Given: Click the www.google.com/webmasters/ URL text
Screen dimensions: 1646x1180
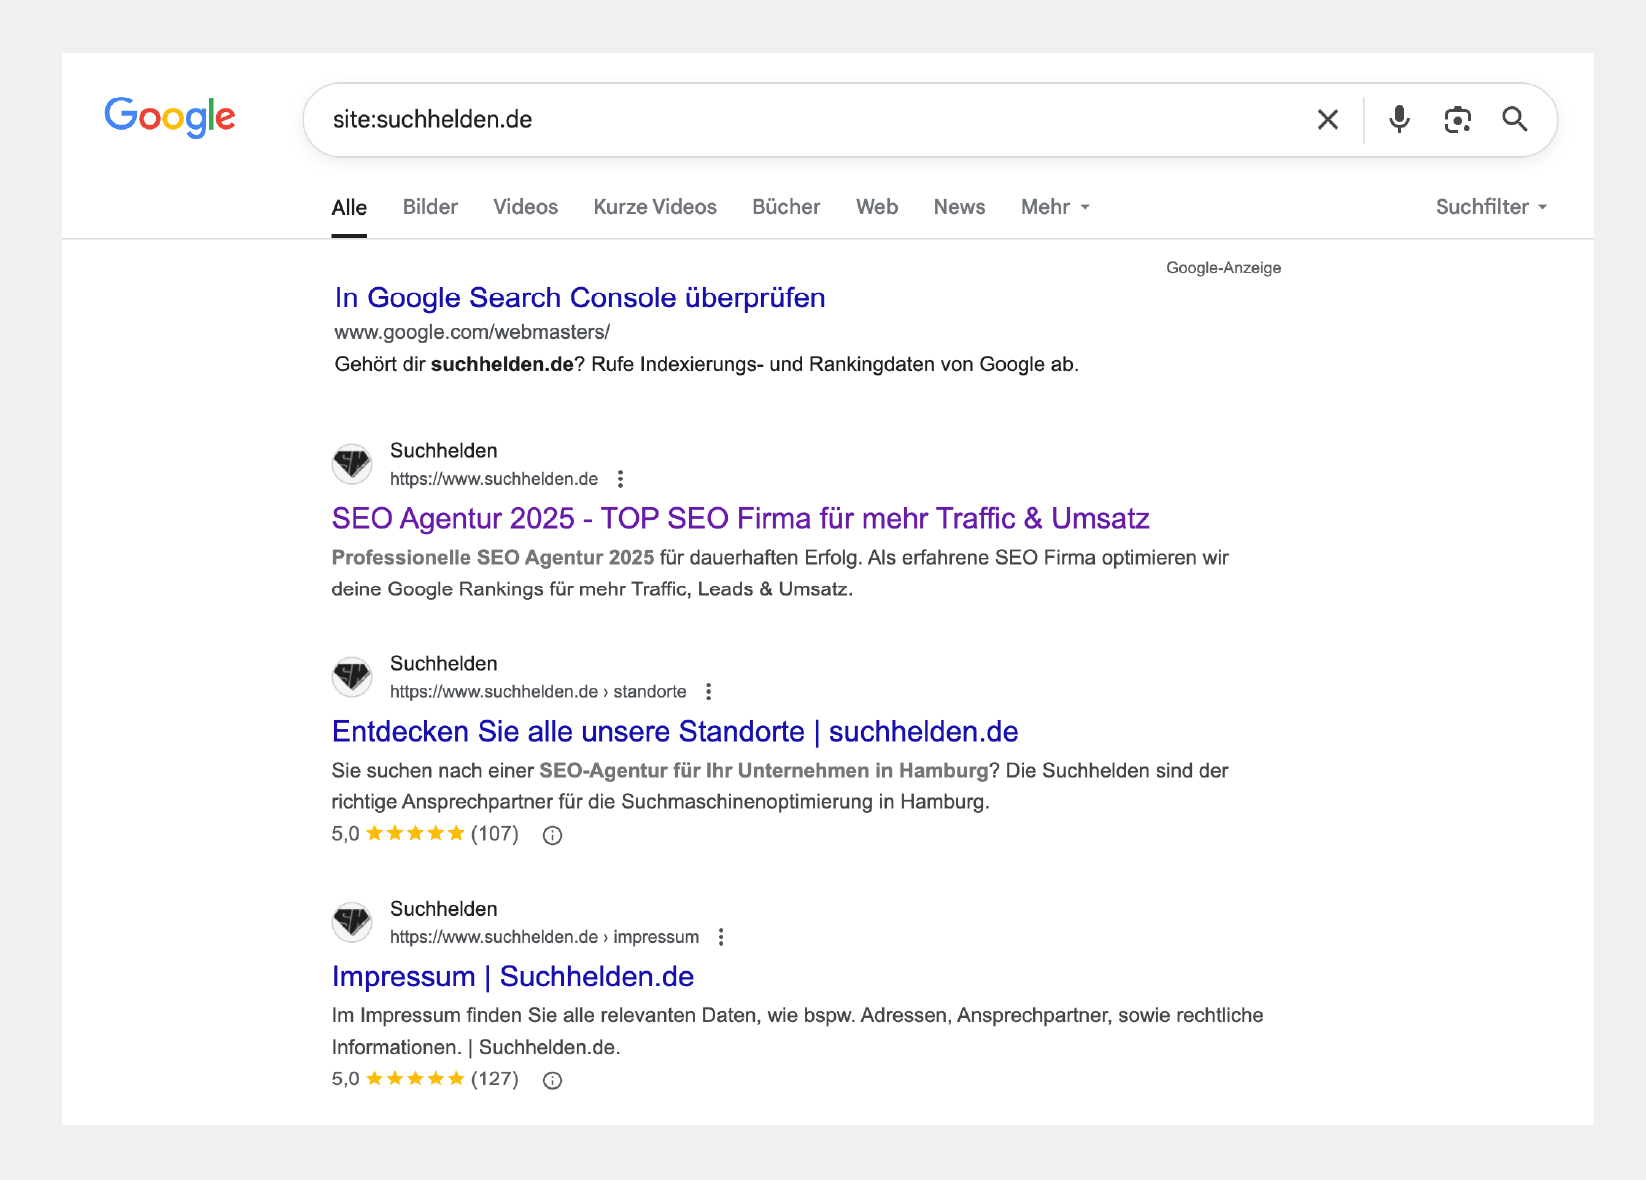Looking at the screenshot, I should click(x=472, y=332).
